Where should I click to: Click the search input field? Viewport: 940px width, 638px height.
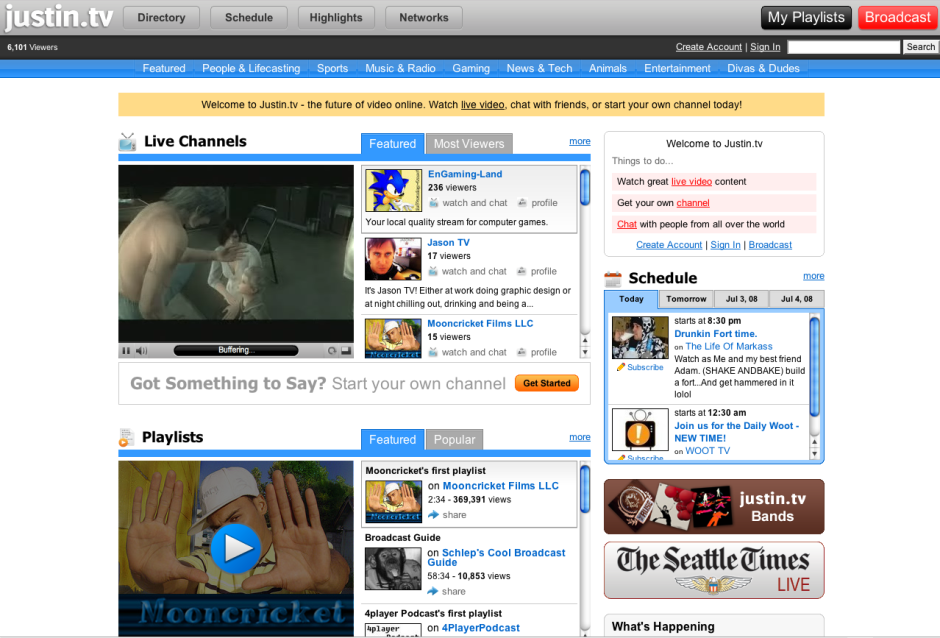(x=843, y=47)
